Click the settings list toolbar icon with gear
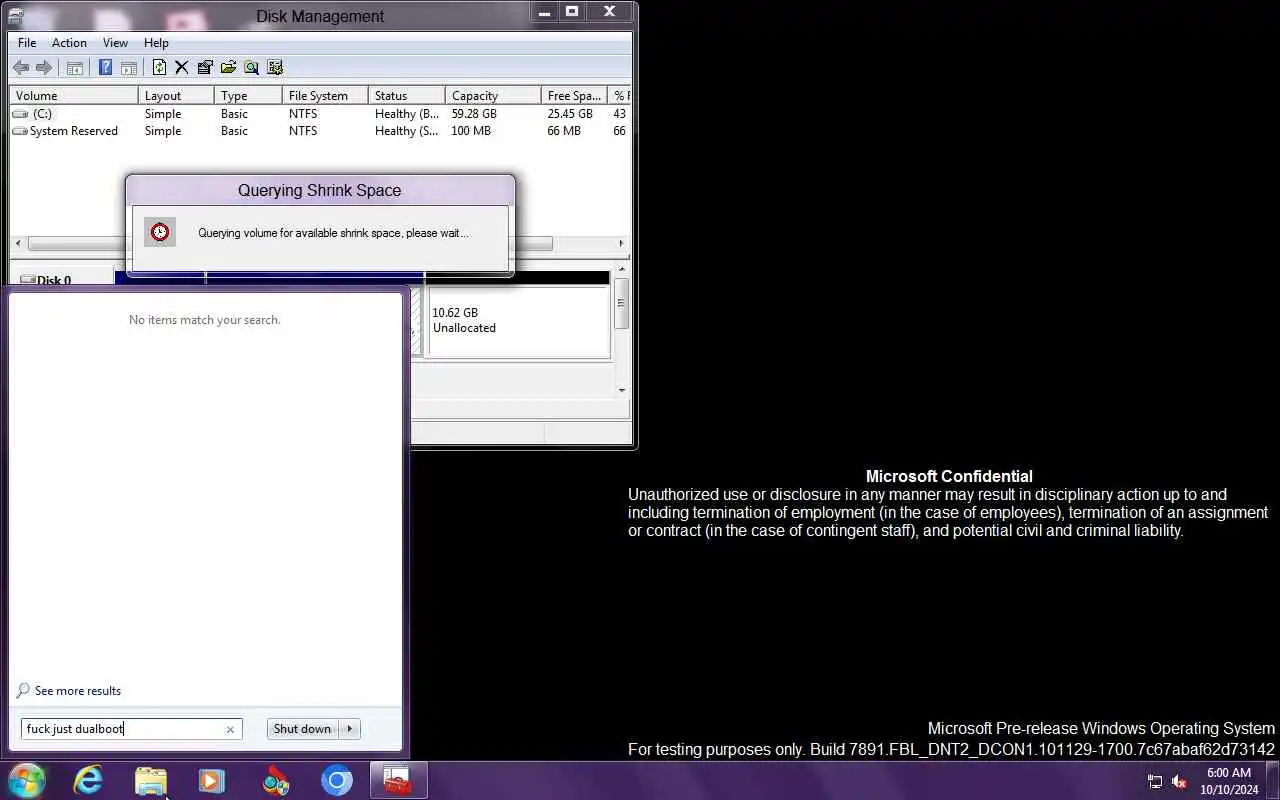This screenshot has height=800, width=1280. pos(275,68)
